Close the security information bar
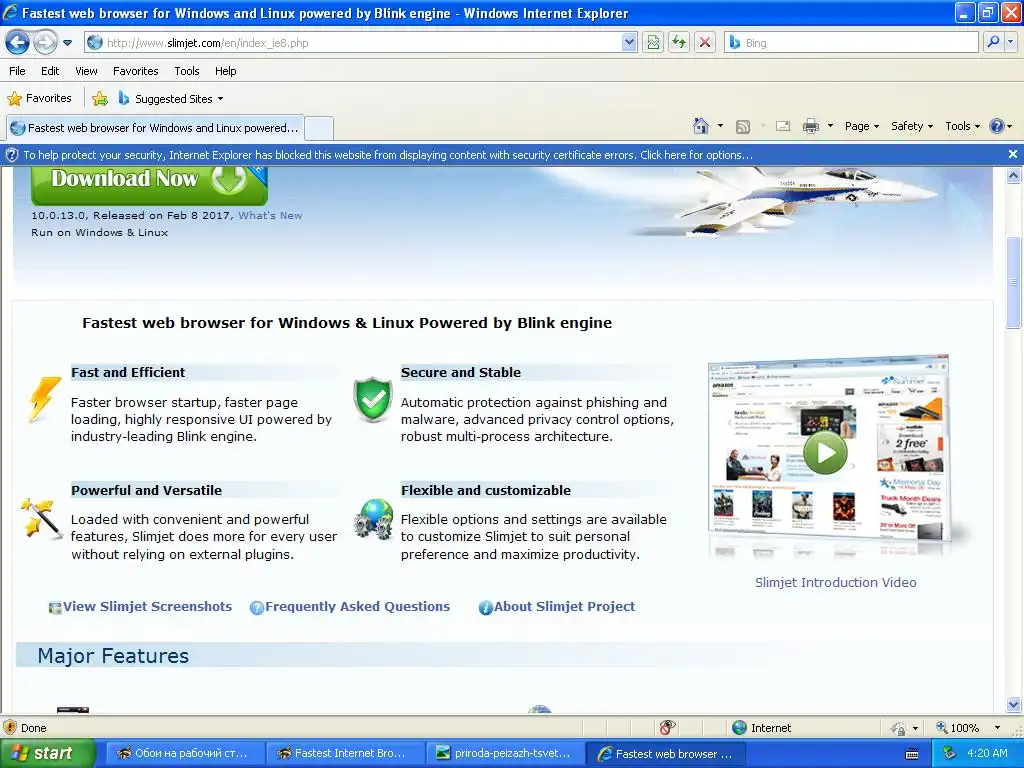1024x768 pixels. [x=1013, y=154]
